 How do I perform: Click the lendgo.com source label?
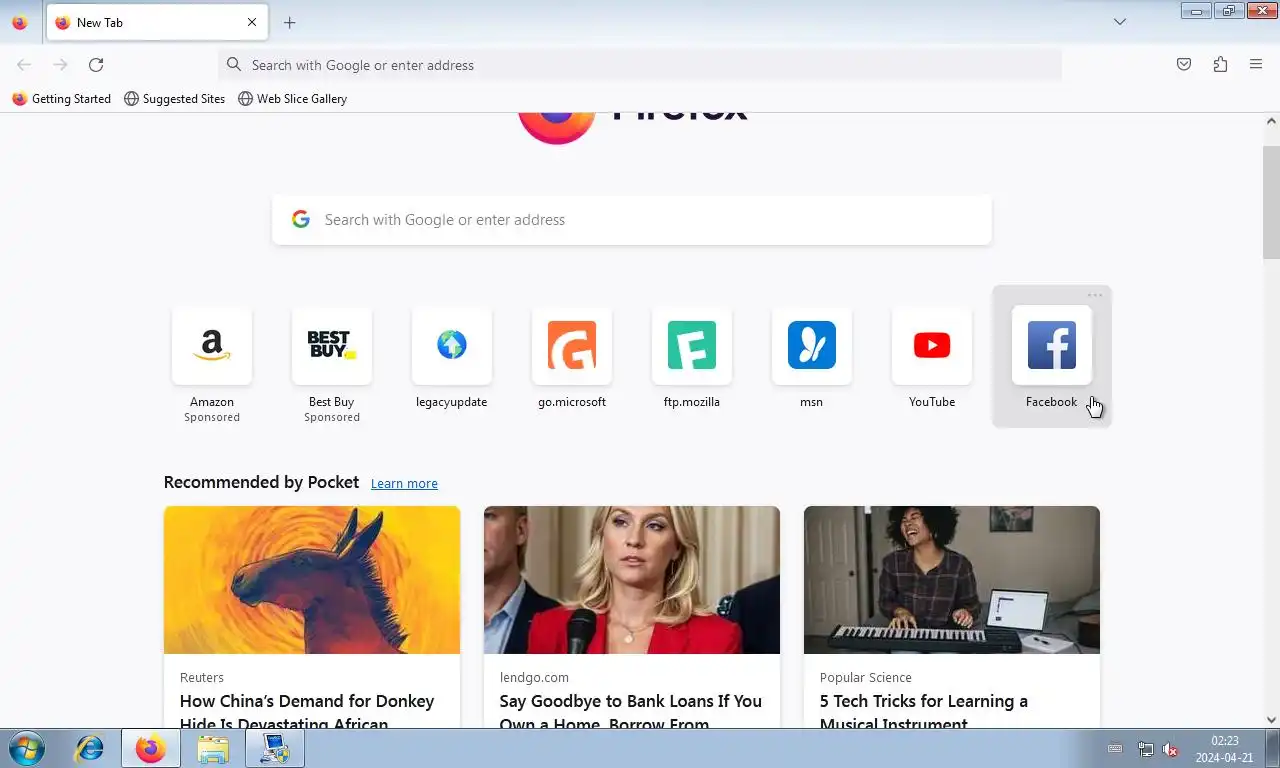534,678
